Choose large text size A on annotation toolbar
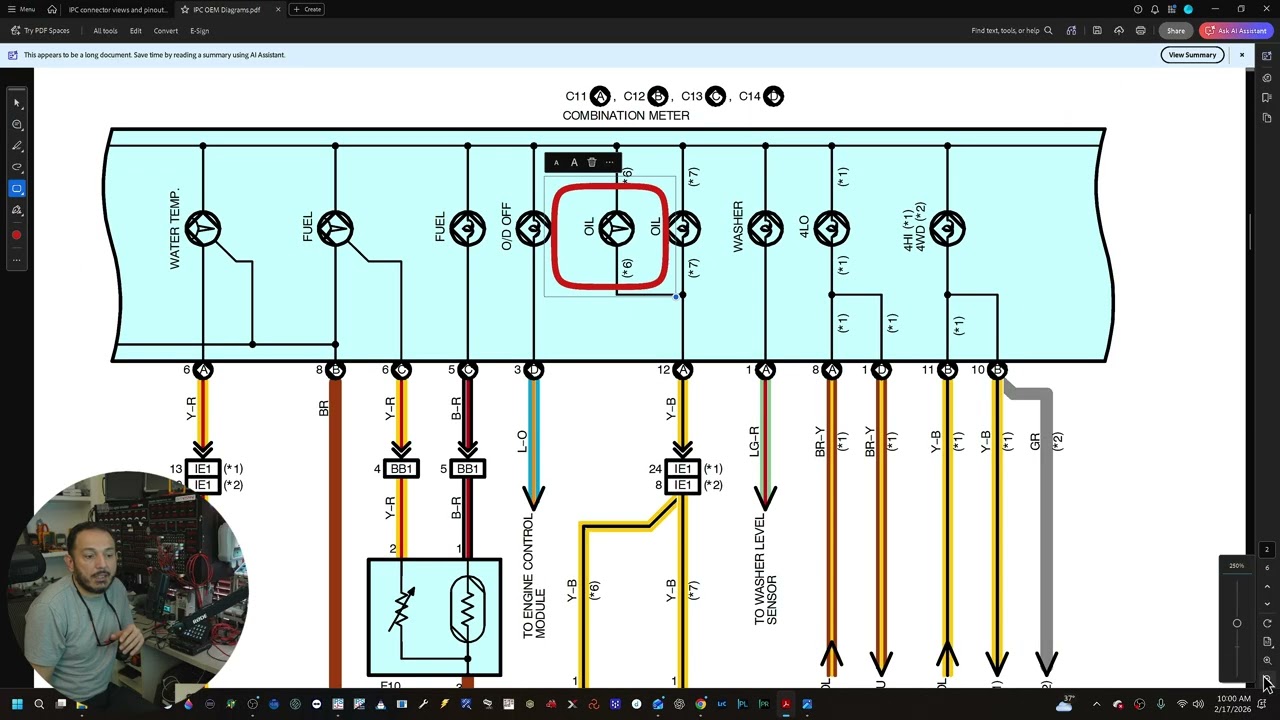The width and height of the screenshot is (1280, 720). 574,162
